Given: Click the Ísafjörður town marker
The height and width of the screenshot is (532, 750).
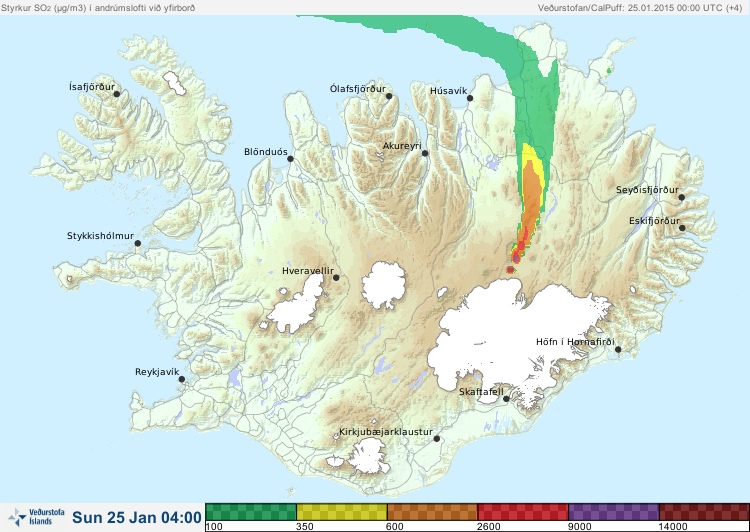Looking at the screenshot, I should coord(116,94).
